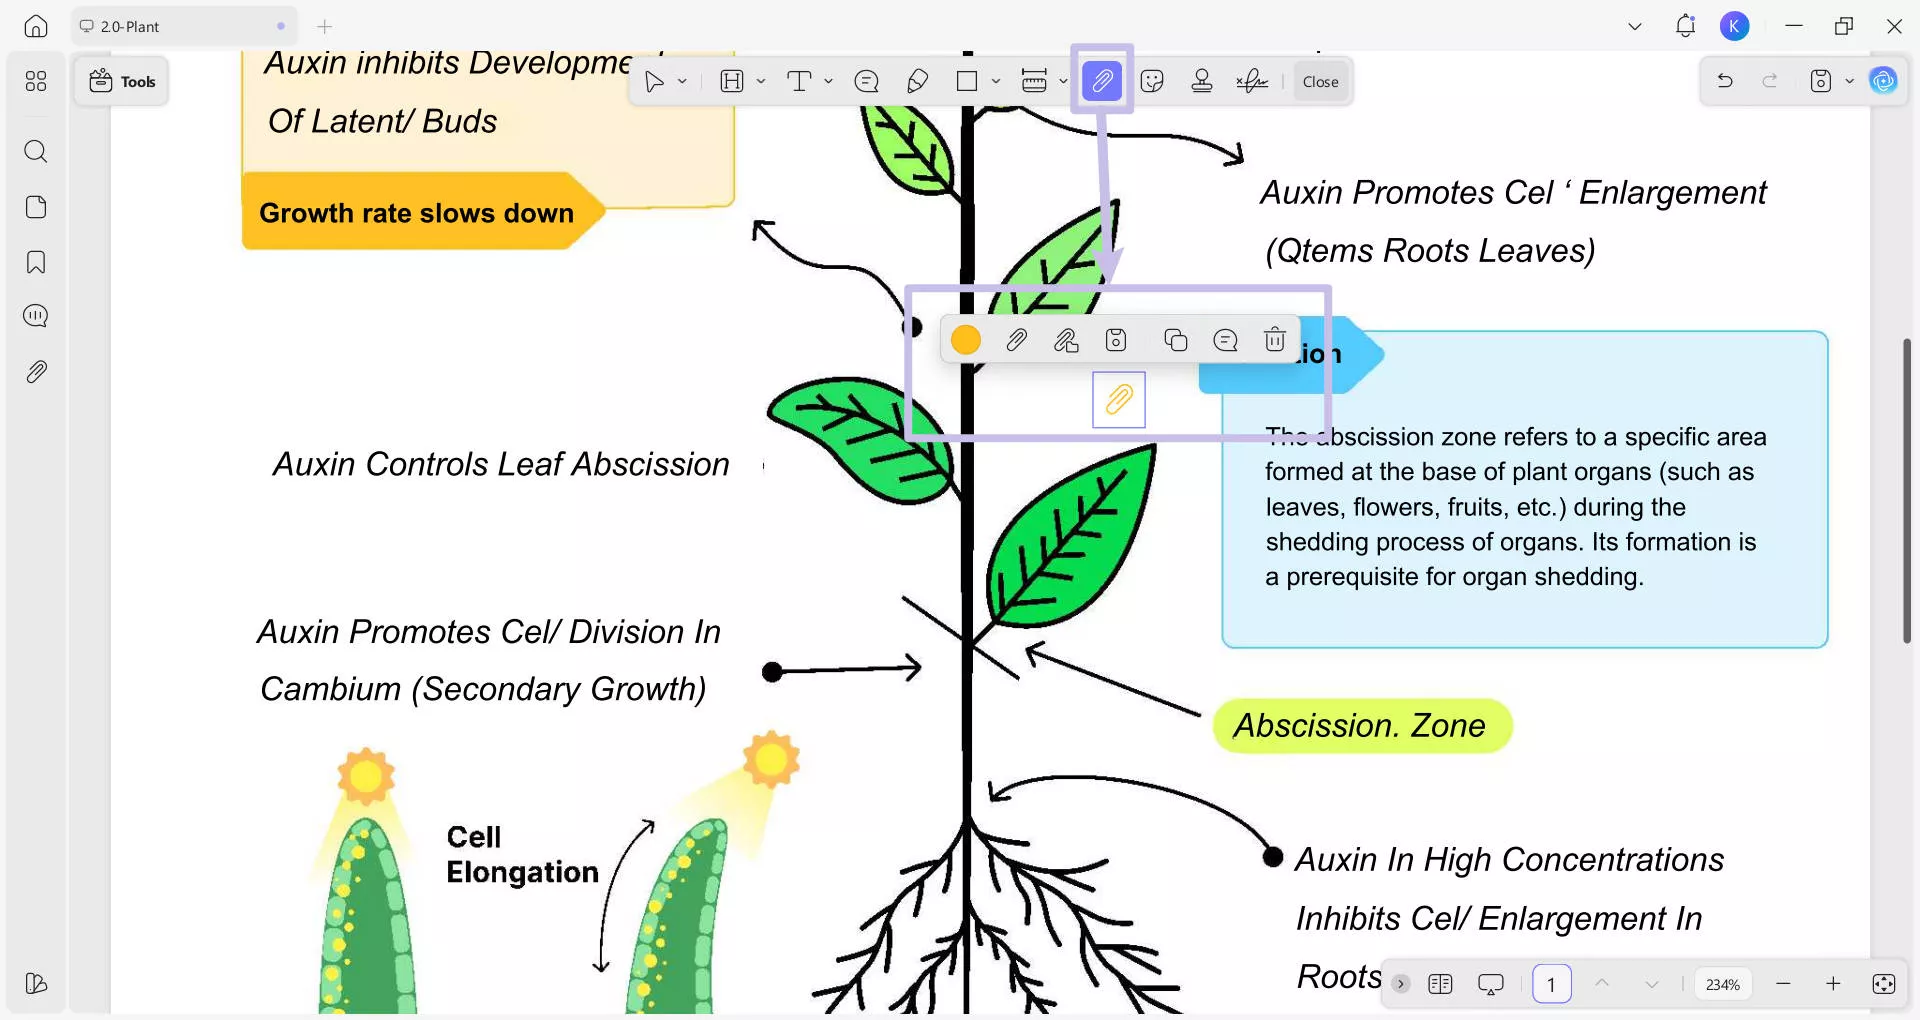Go to the previous page
Screen dimensions: 1920x1020
pos(1602,984)
